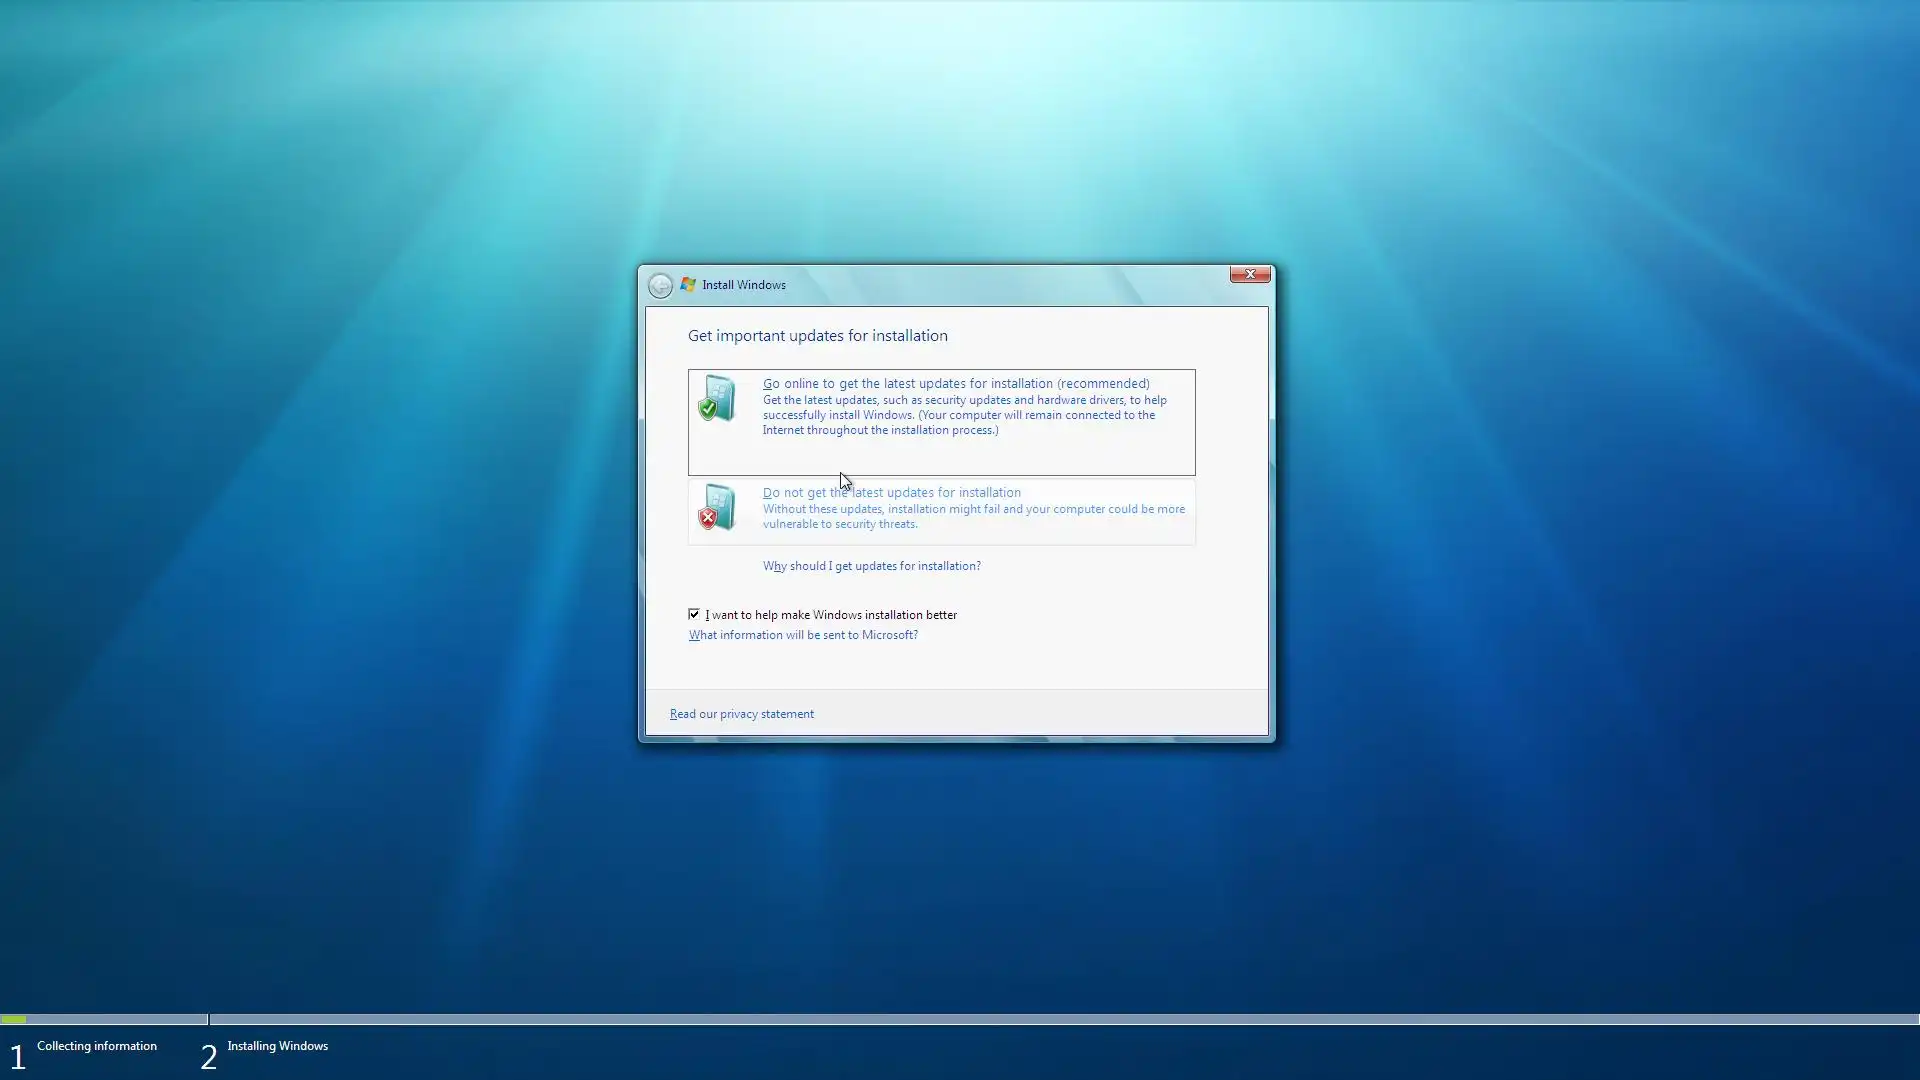This screenshot has height=1080, width=1920.
Task: Click the 'Collecting information' step label
Action: point(97,1046)
